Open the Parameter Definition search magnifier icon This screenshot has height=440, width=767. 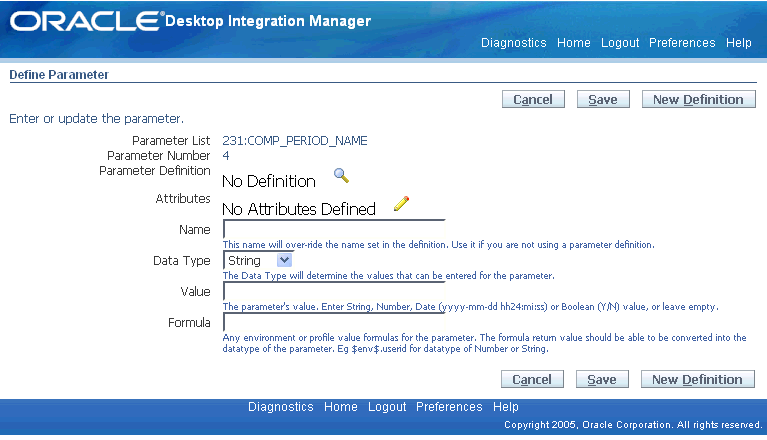[x=341, y=175]
